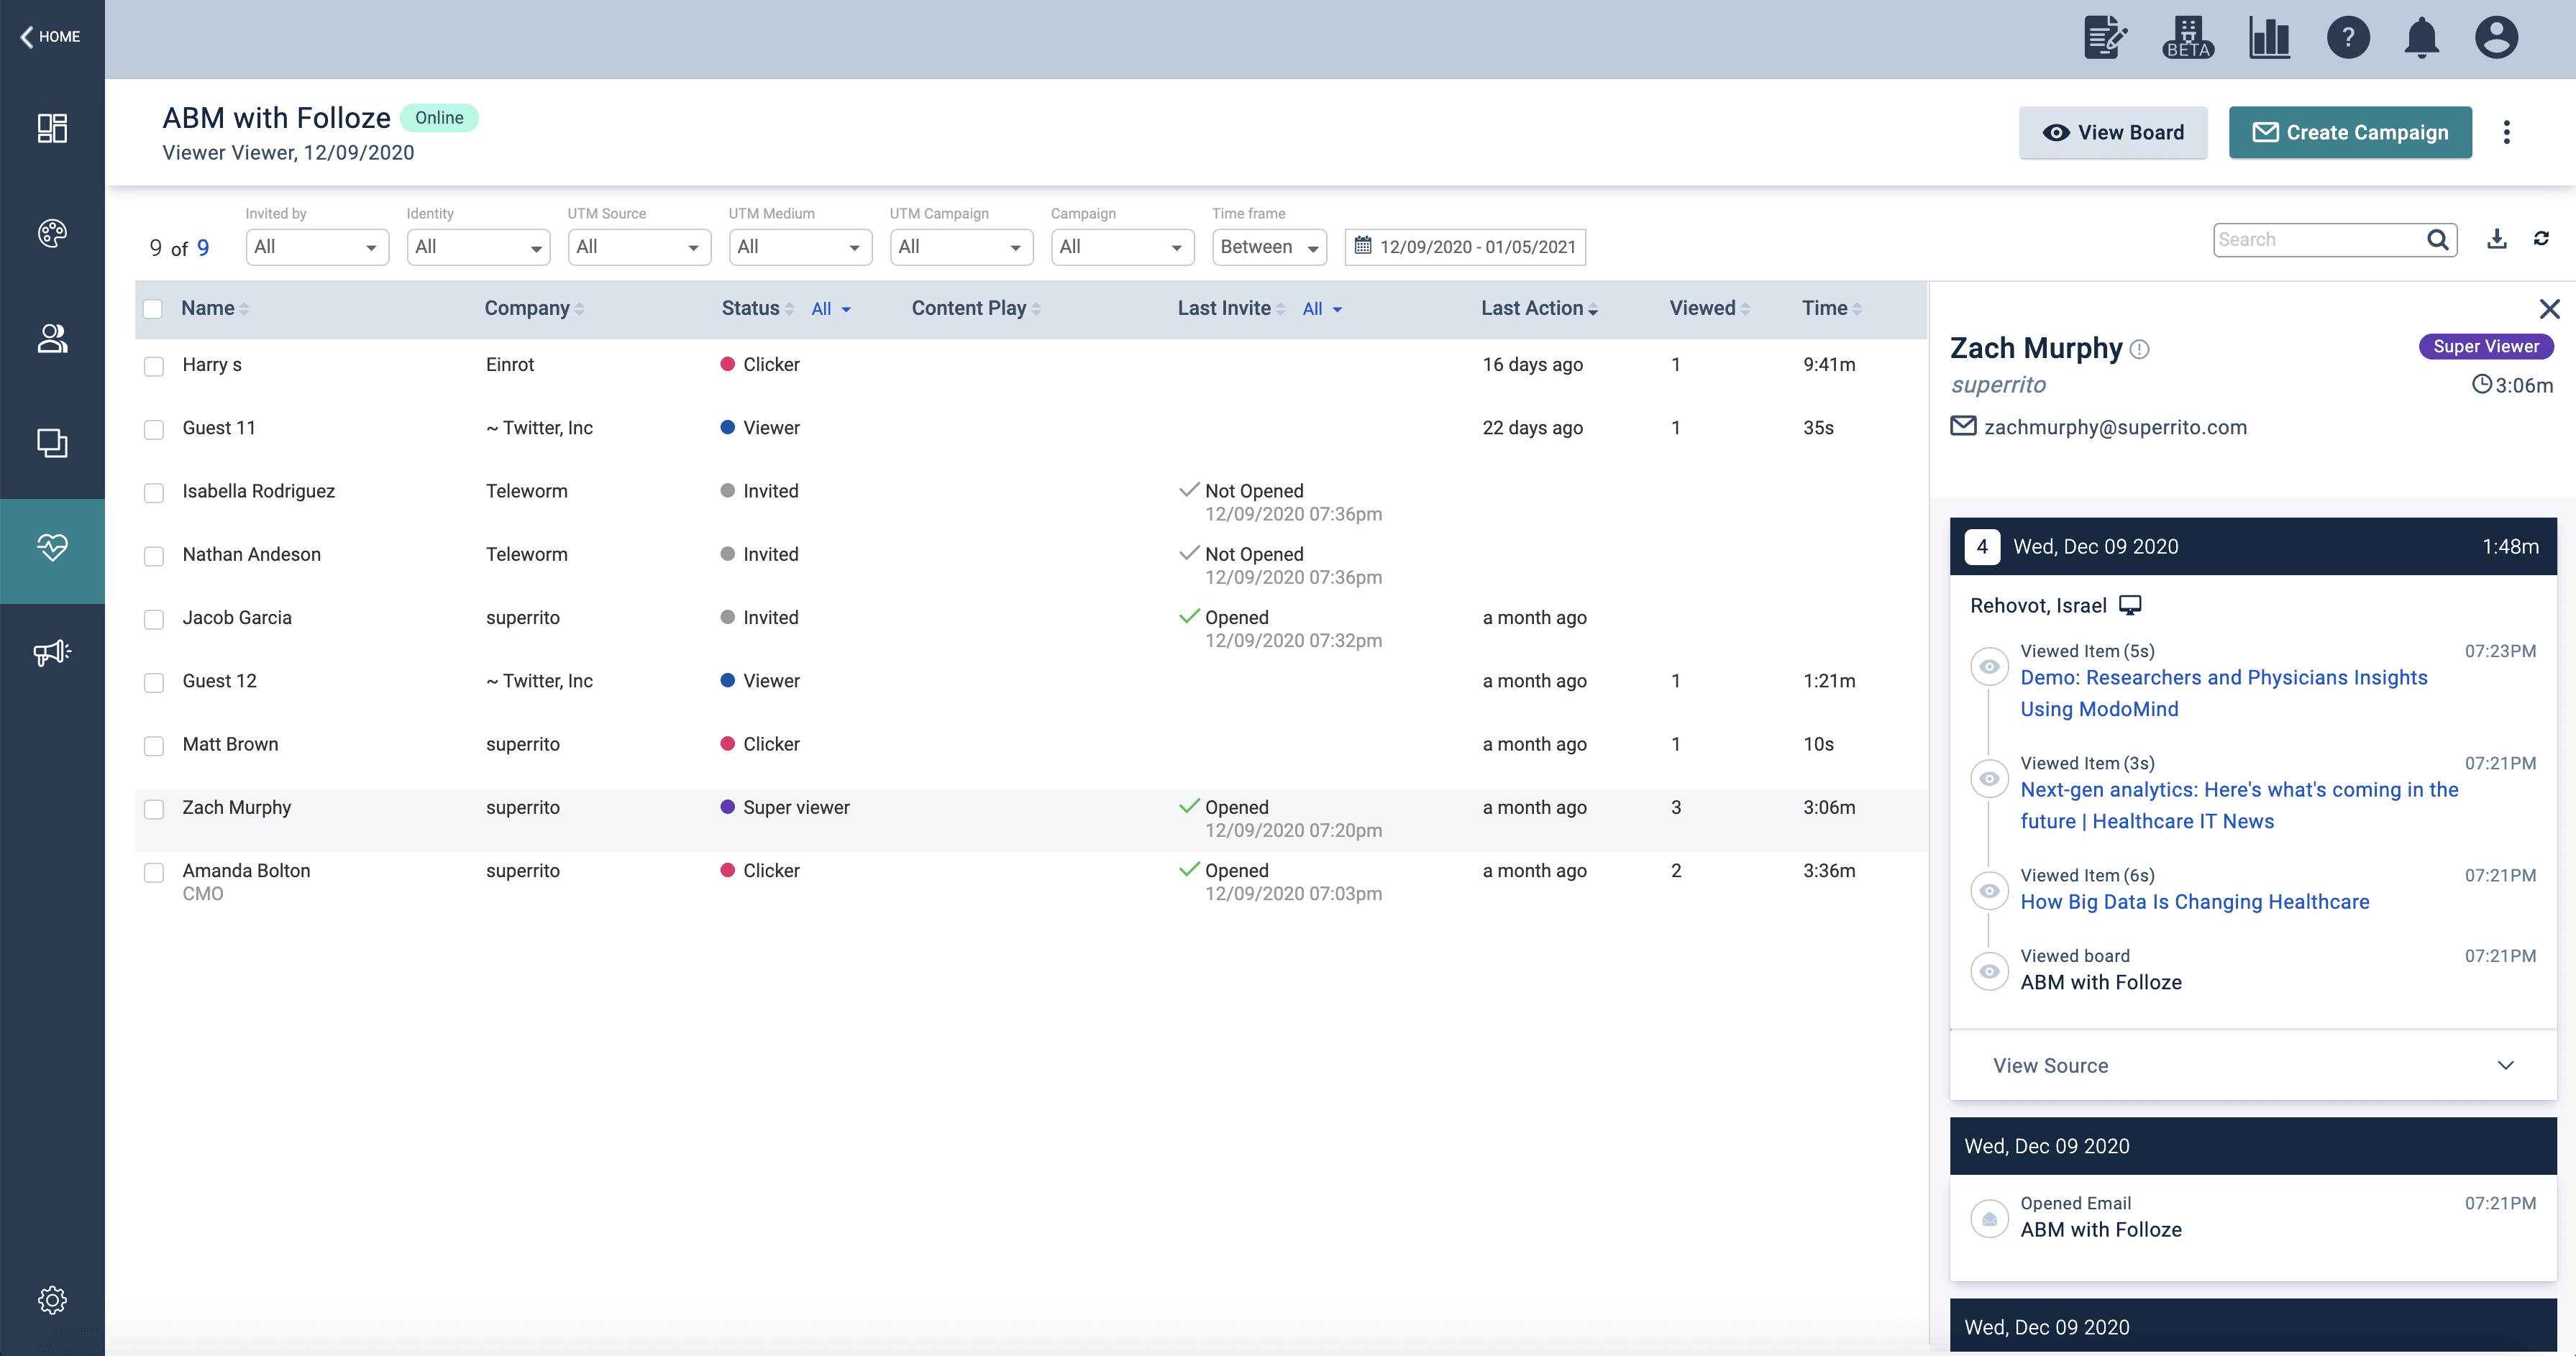The width and height of the screenshot is (2576, 1356).
Task: Open the palette design icon in sidebar
Action: pyautogui.click(x=52, y=233)
